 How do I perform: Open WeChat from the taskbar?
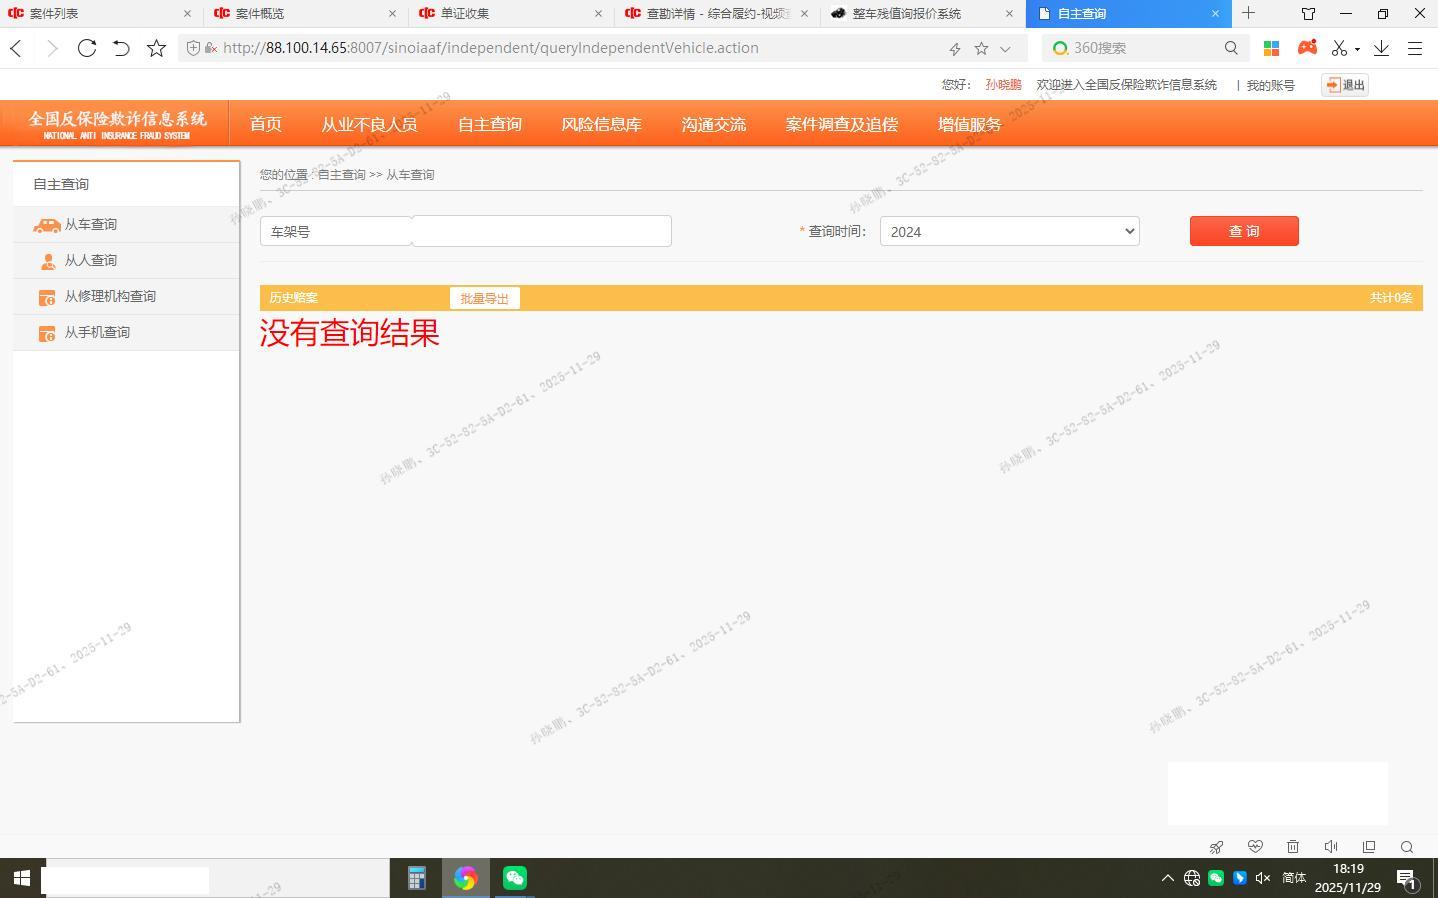tap(515, 878)
